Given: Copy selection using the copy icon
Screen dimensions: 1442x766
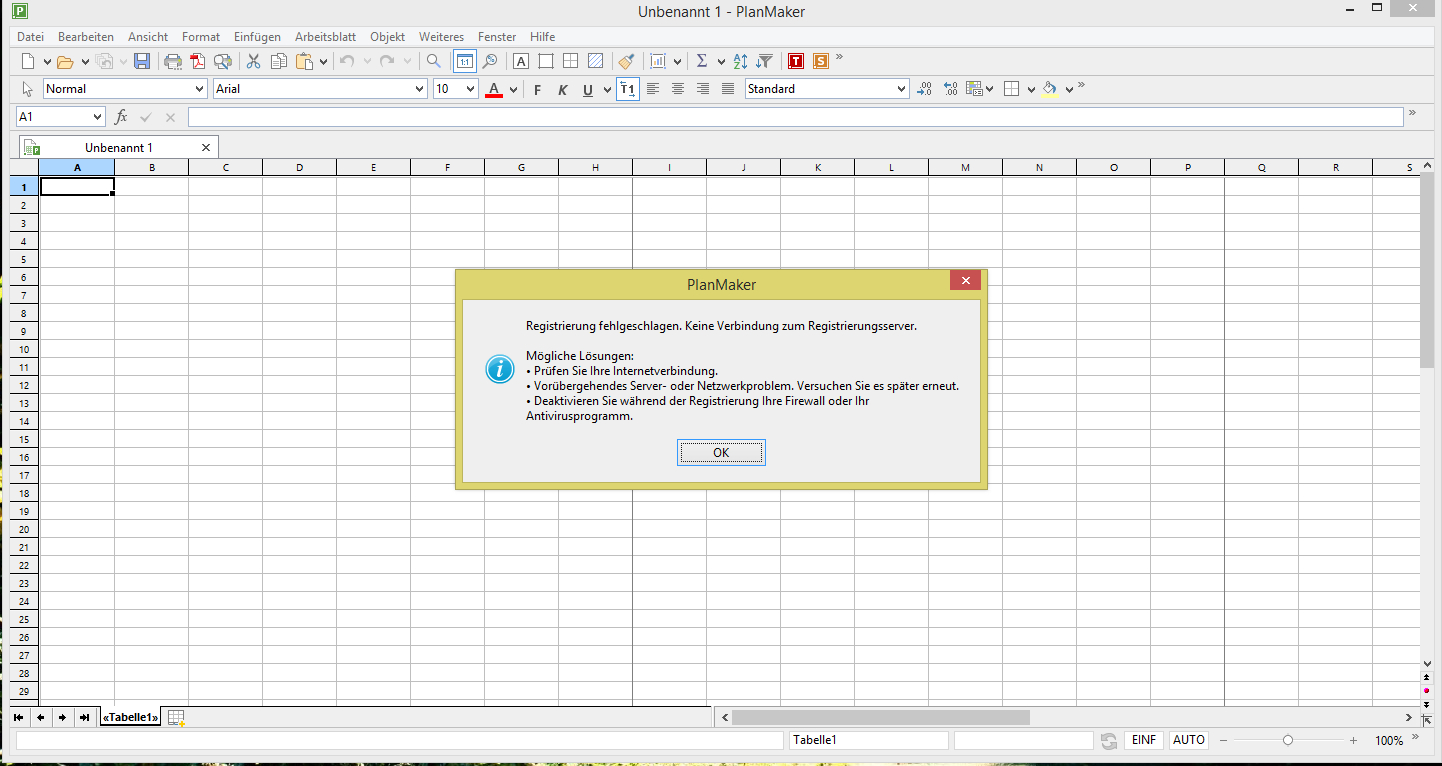Looking at the screenshot, I should 279,62.
